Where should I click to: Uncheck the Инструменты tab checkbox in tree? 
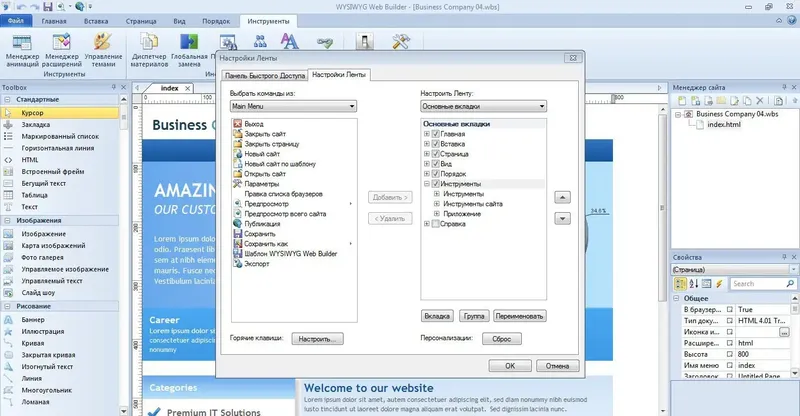(435, 184)
